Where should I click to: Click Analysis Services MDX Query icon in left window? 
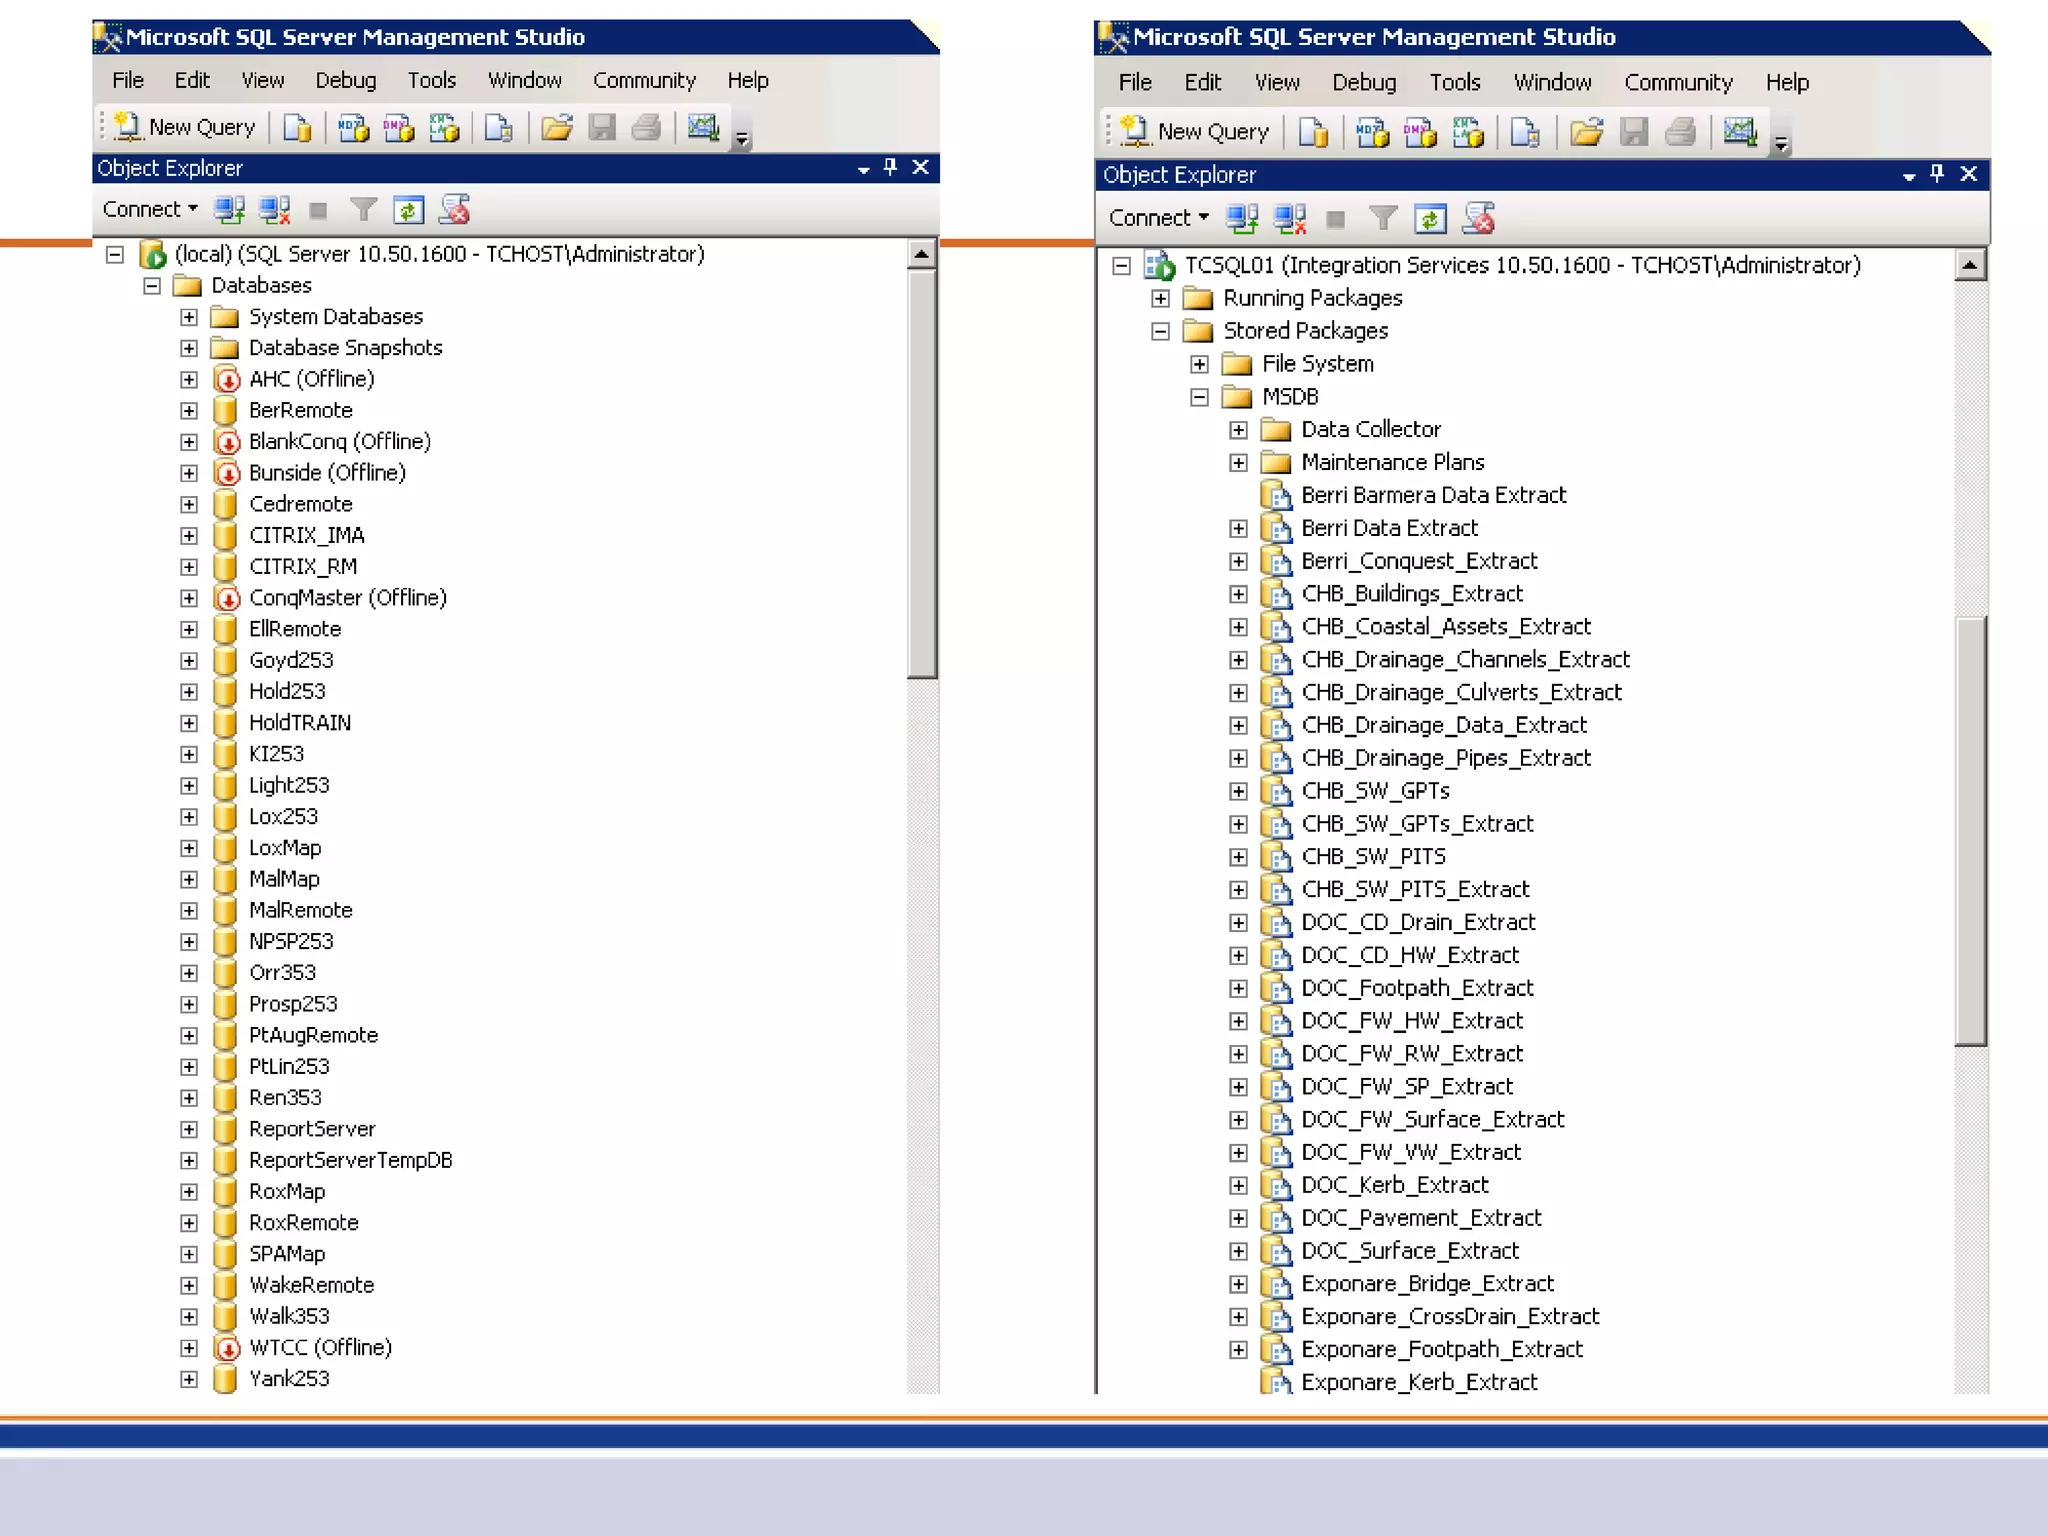353,127
